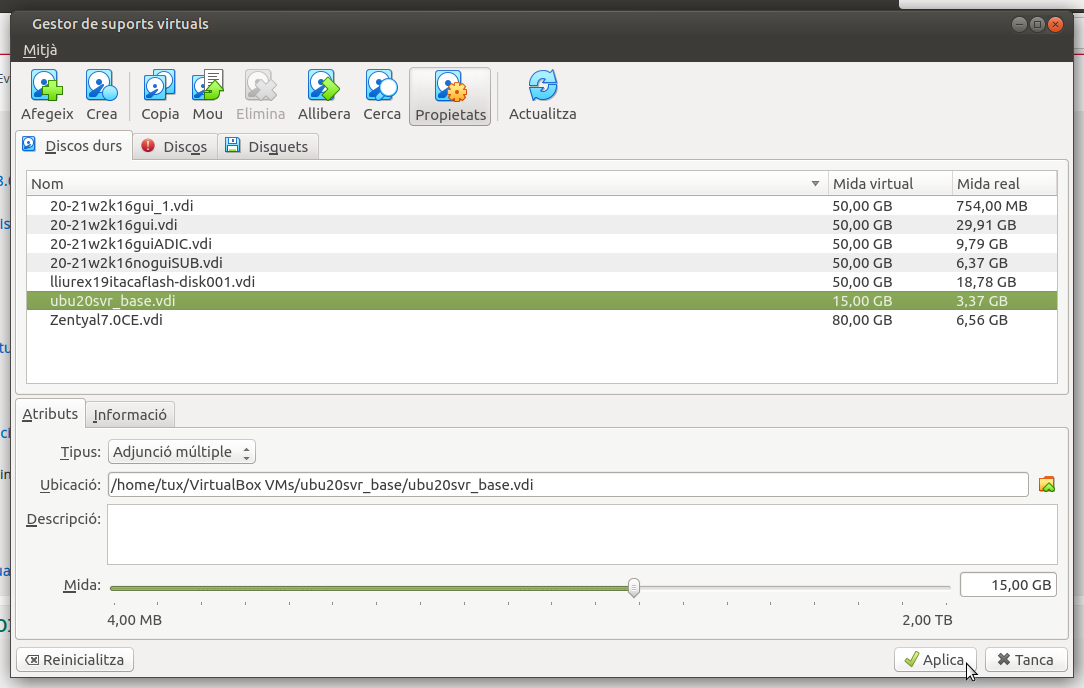Click the Aplica button

point(934,660)
